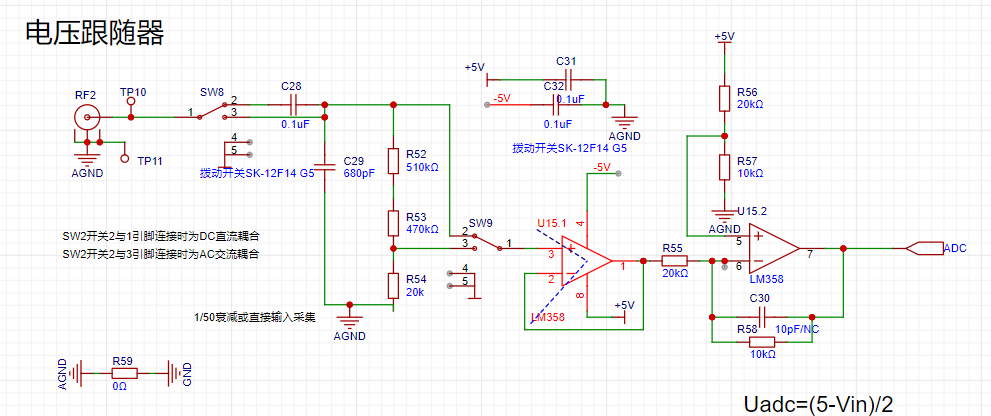This screenshot has width=991, height=416.
Task: Select resistor R55 symbol
Action: 675,260
